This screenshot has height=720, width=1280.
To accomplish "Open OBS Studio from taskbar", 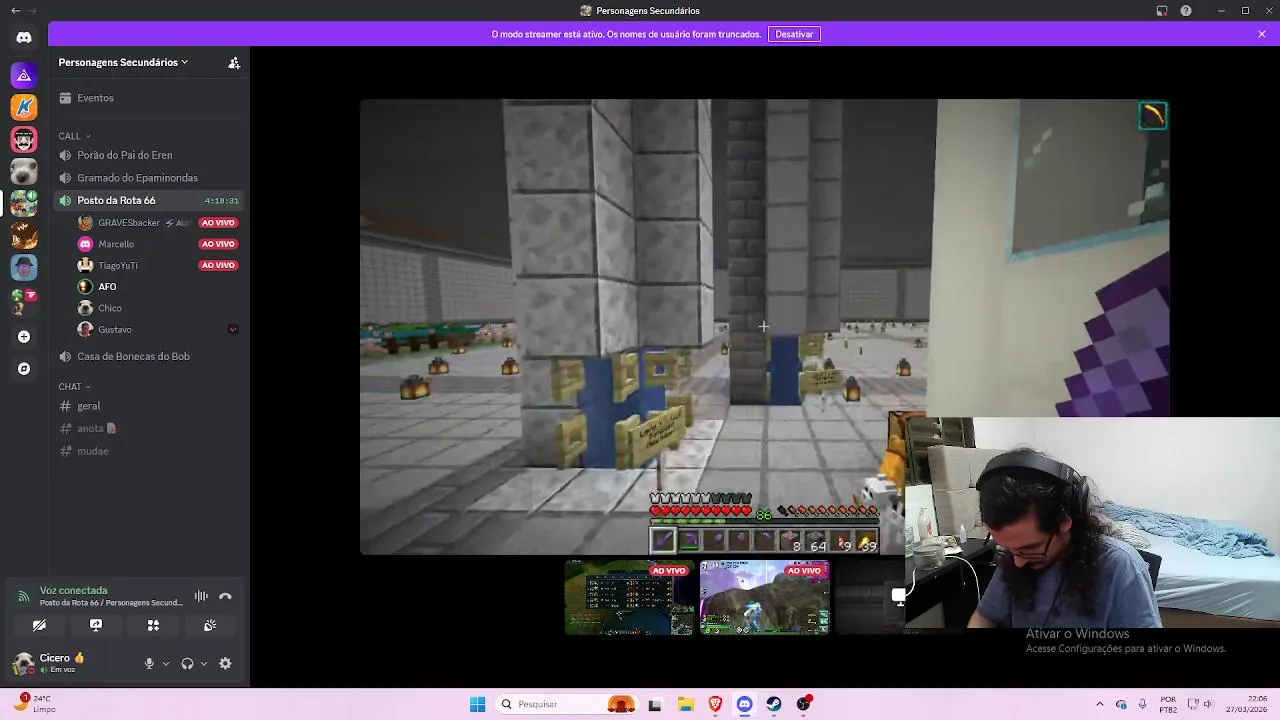I will coord(804,704).
